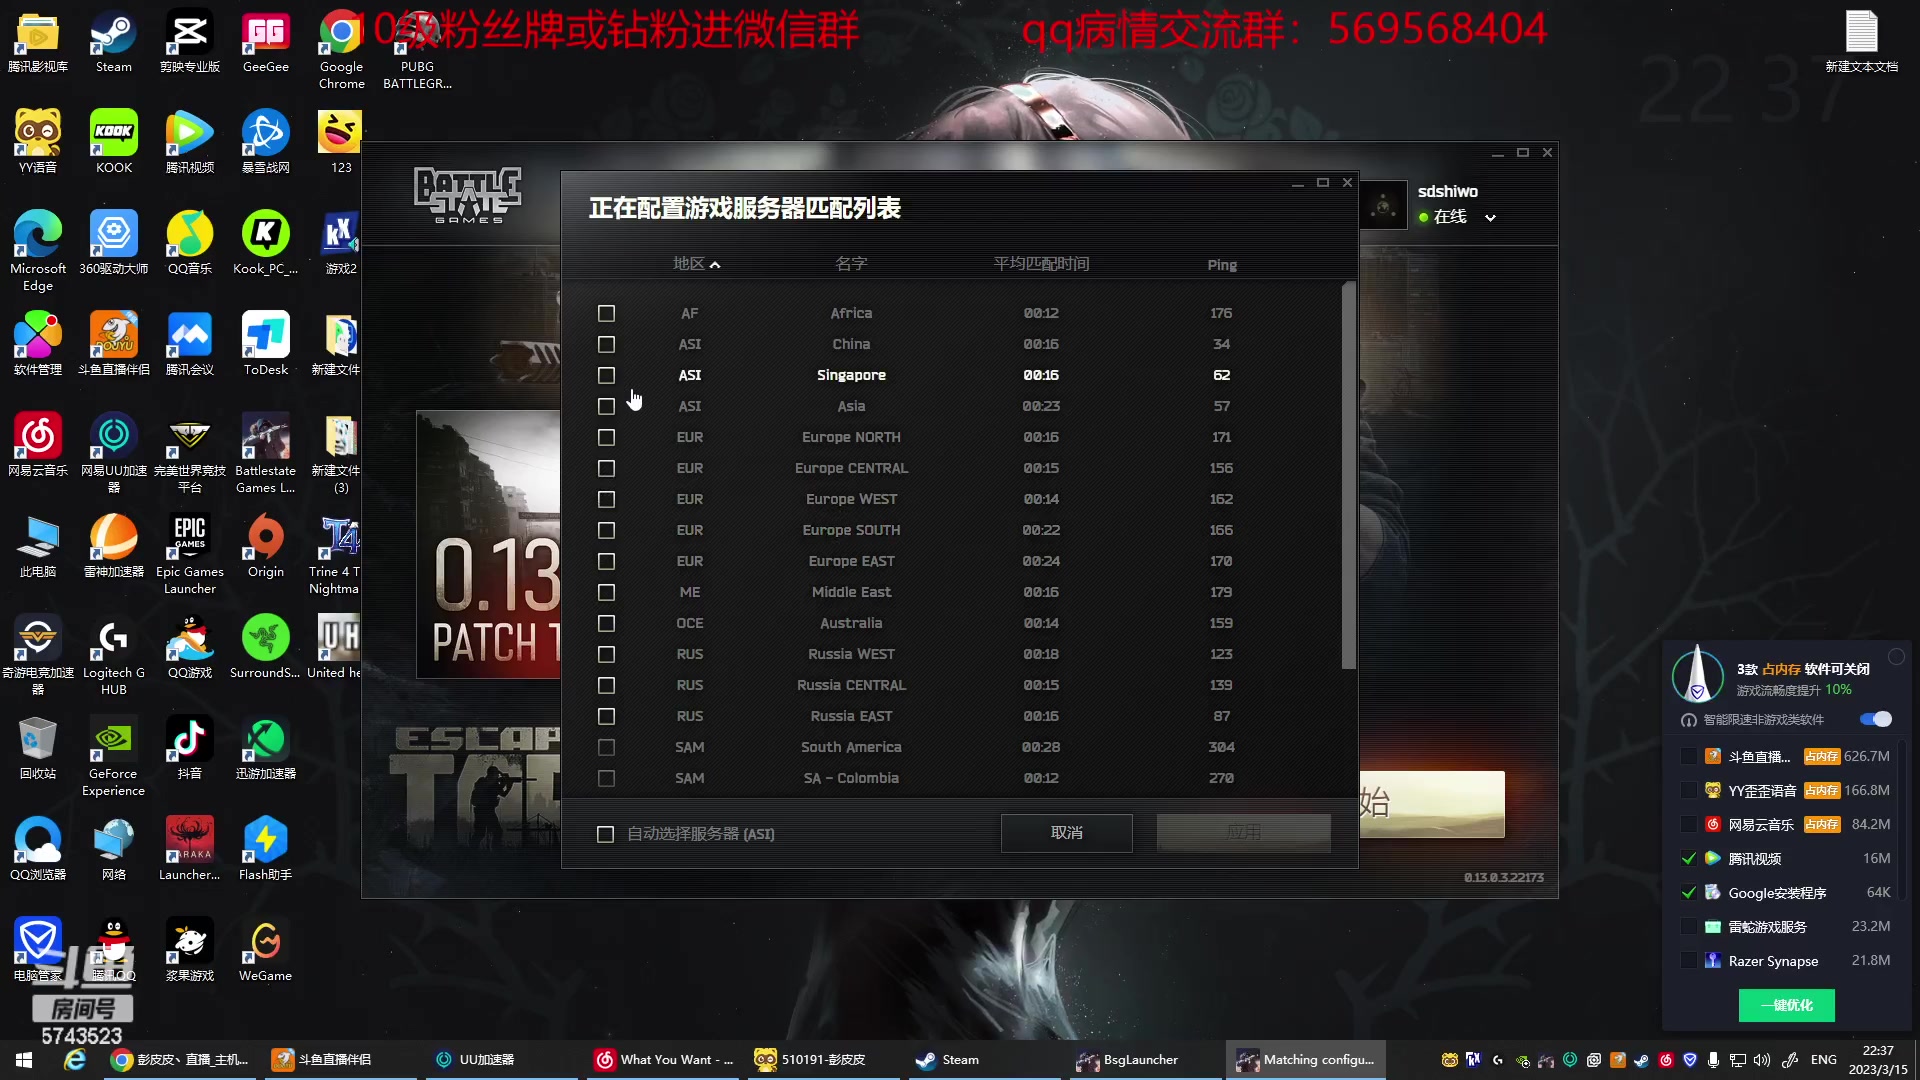Switch to 斗鱼直播伴侣 taskbar window
This screenshot has height=1080, width=1920.
tap(340, 1060)
